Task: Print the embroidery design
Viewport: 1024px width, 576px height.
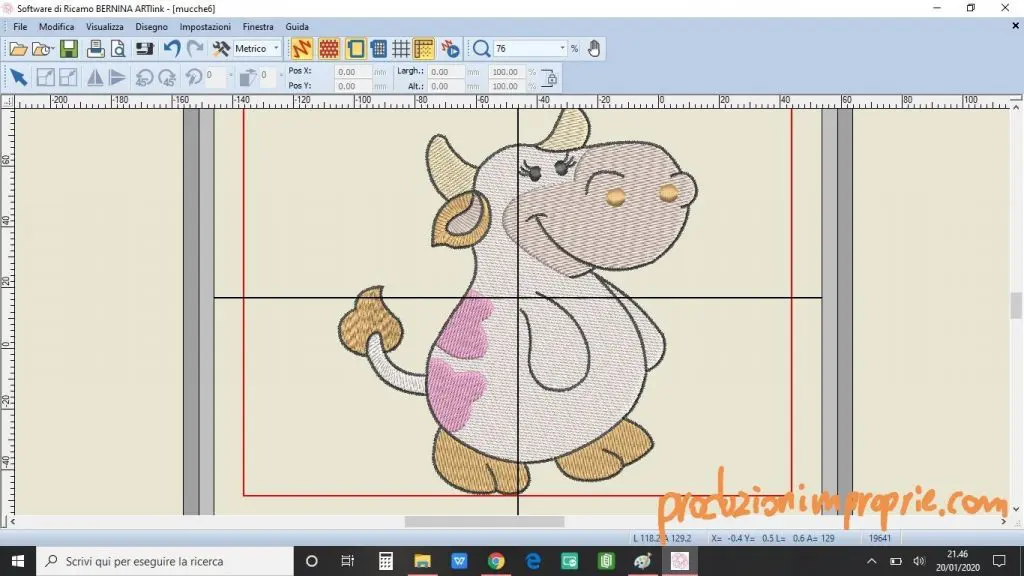Action: click(x=95, y=49)
